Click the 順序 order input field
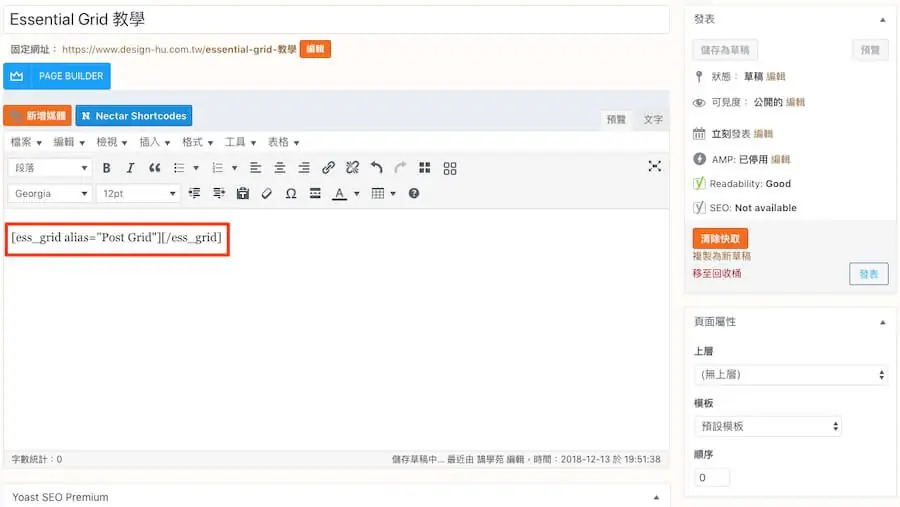This screenshot has height=507, width=900. 712,478
